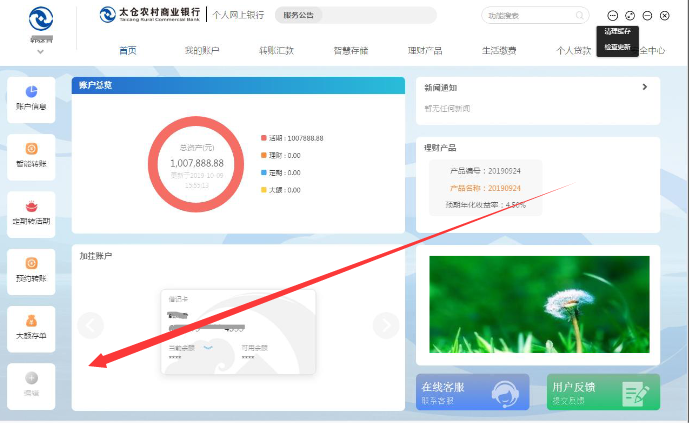Choose 清理缓存 in the dark popup menu
The image size is (689, 423).
(617, 32)
